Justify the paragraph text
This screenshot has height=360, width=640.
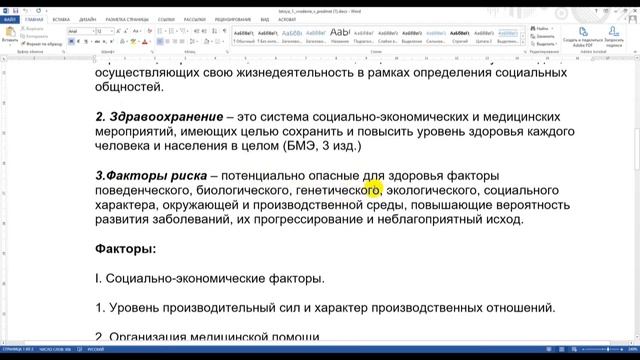point(182,42)
